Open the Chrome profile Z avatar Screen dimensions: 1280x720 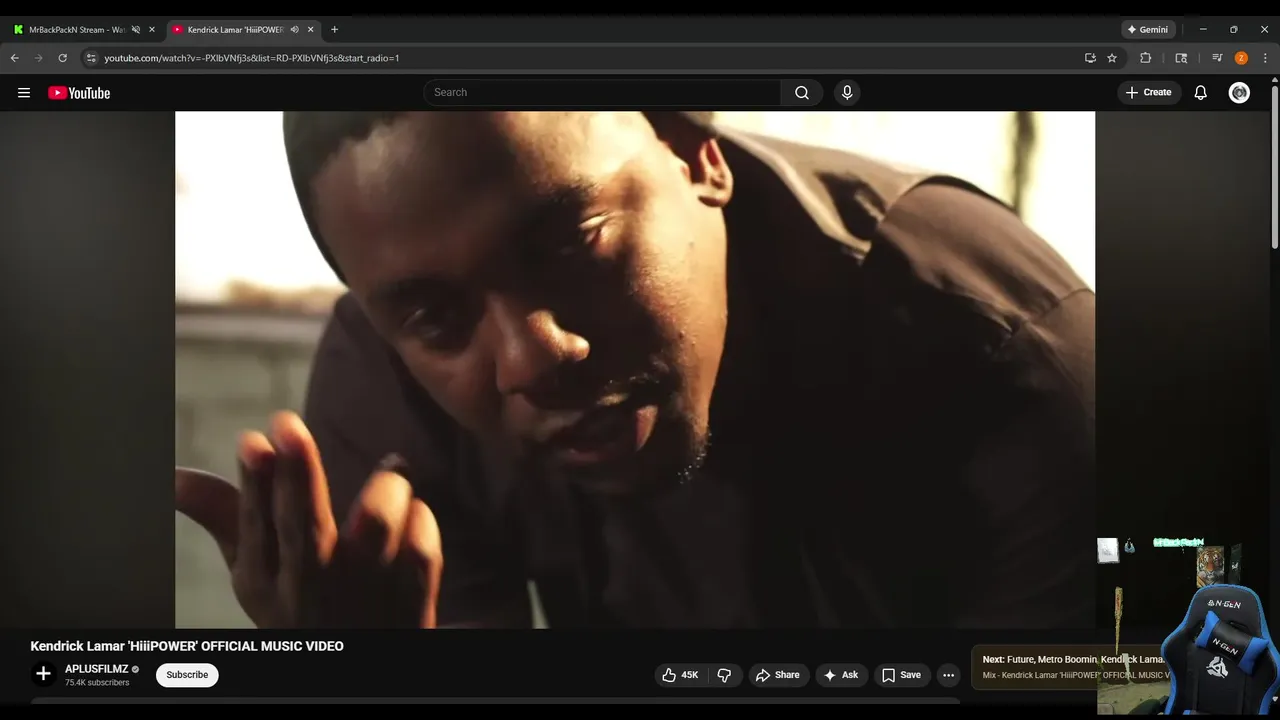(1241, 58)
